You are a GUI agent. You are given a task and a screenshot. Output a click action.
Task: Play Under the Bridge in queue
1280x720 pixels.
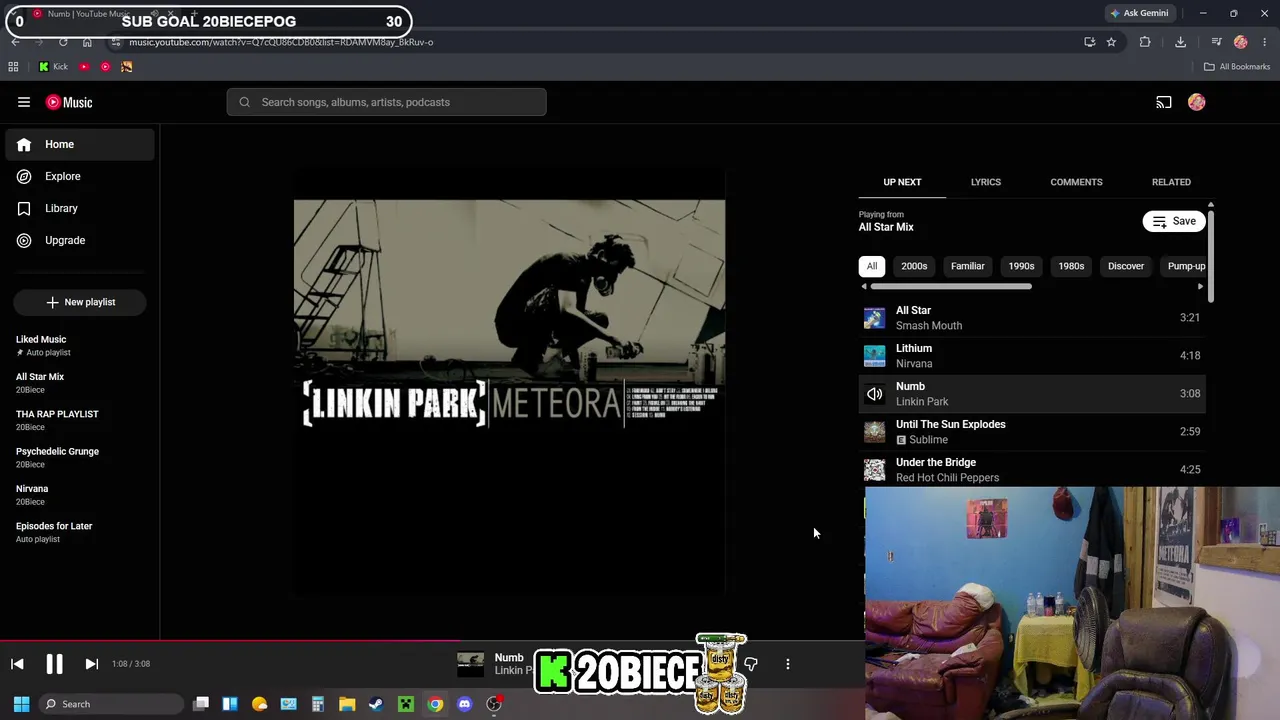[1032, 470]
